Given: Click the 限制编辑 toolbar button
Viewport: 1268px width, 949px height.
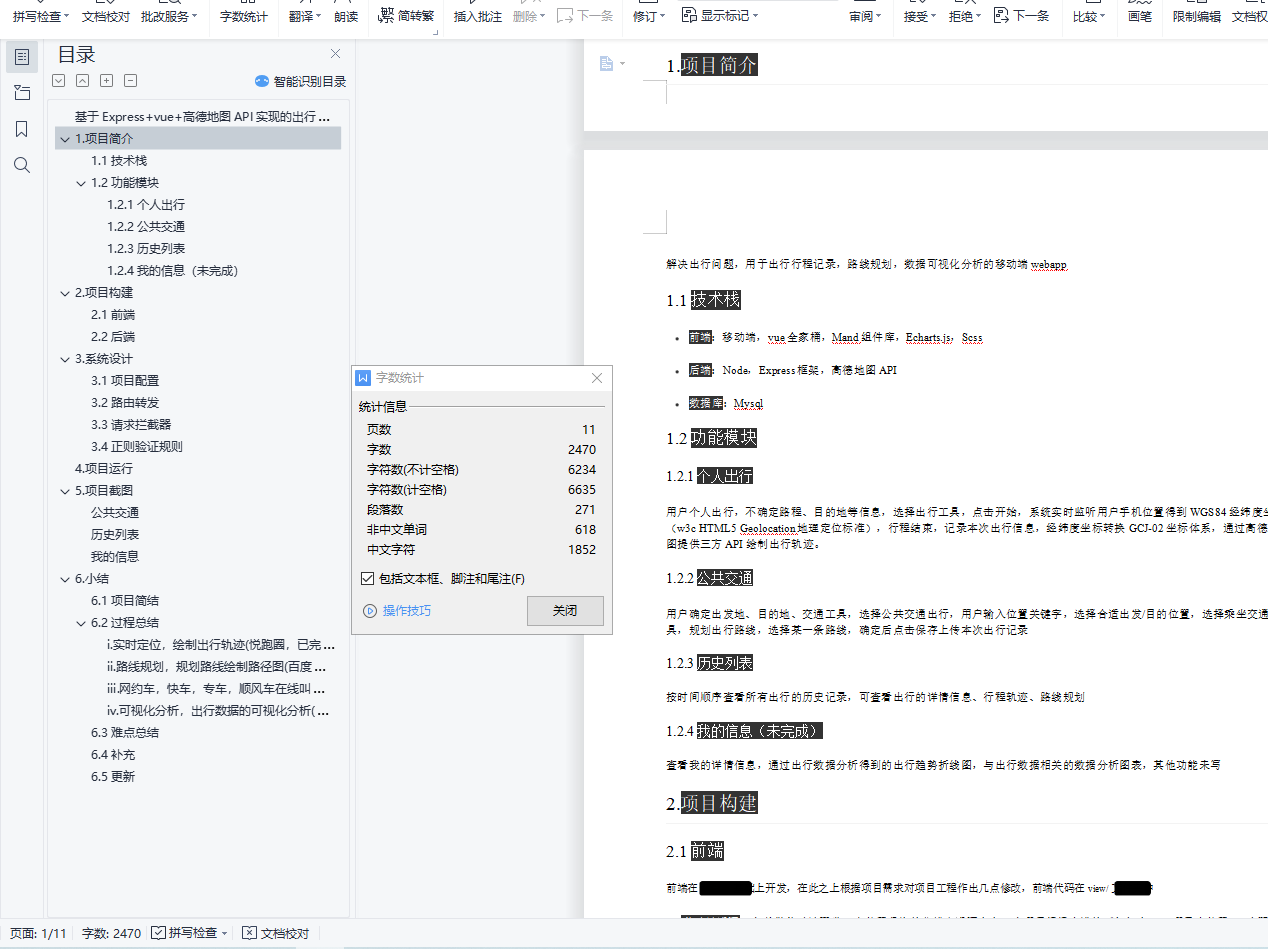Looking at the screenshot, I should click(x=1197, y=16).
